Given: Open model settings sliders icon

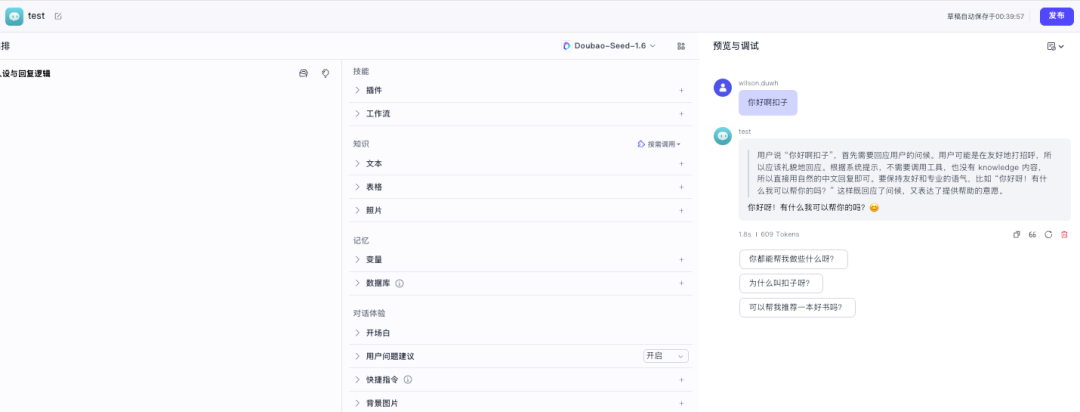Looking at the screenshot, I should click(681, 46).
